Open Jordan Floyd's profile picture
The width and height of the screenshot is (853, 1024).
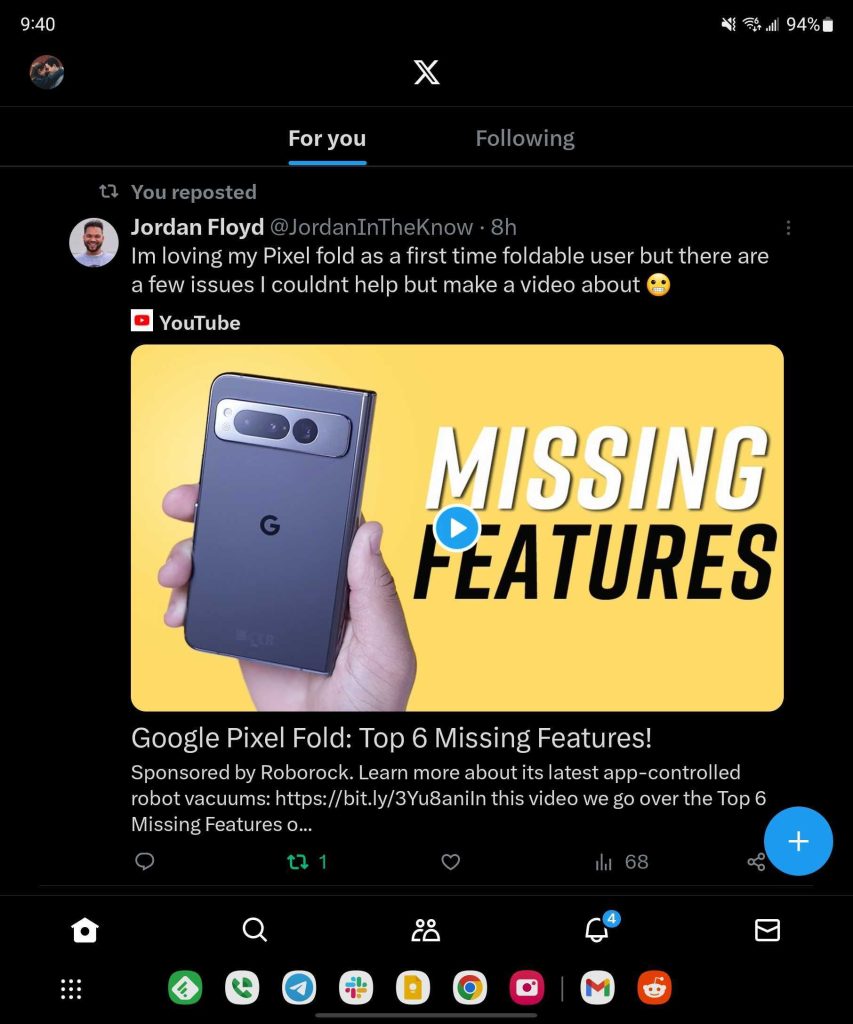click(94, 242)
